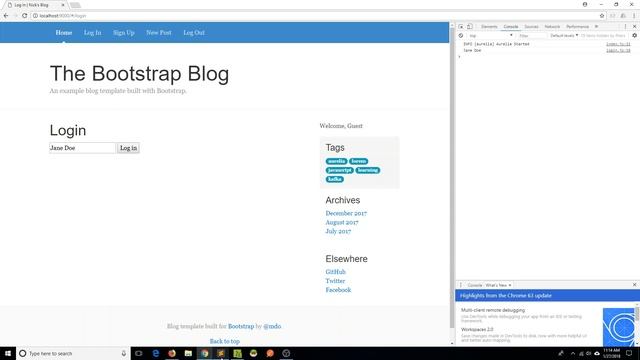Open August 2017 archive
This screenshot has height=360, width=640.
pos(342,222)
